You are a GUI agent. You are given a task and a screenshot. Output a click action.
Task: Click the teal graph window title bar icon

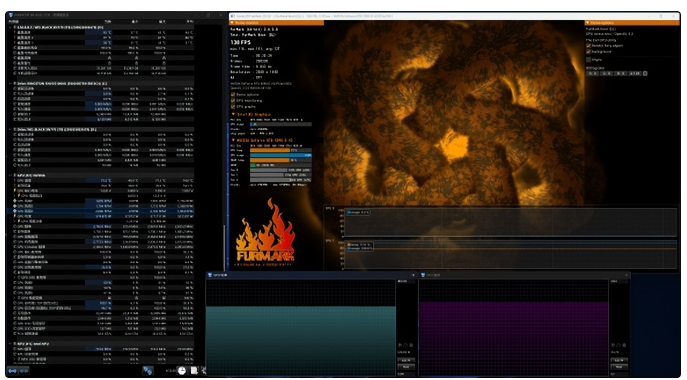[x=210, y=275]
